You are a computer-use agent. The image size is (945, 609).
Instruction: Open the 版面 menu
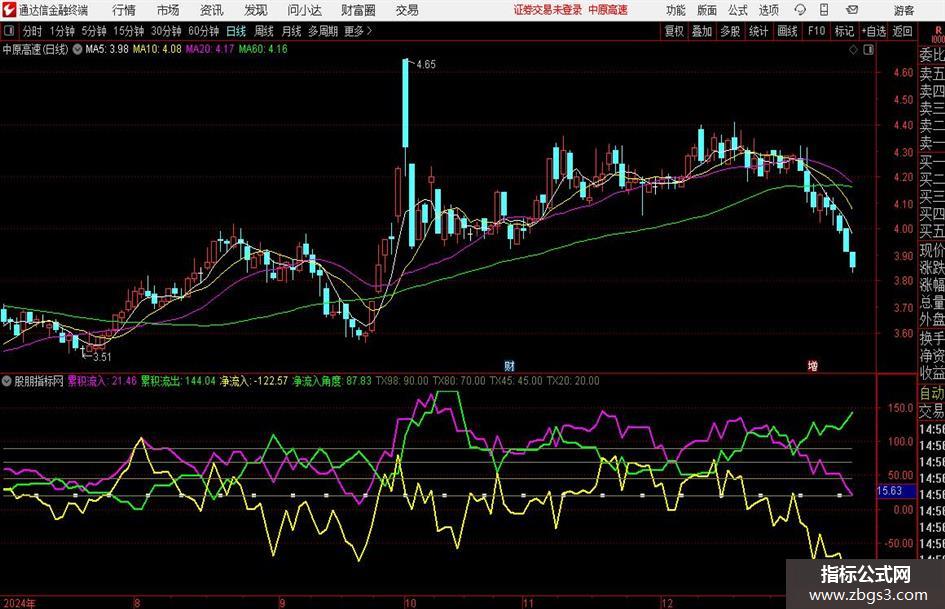(x=706, y=10)
